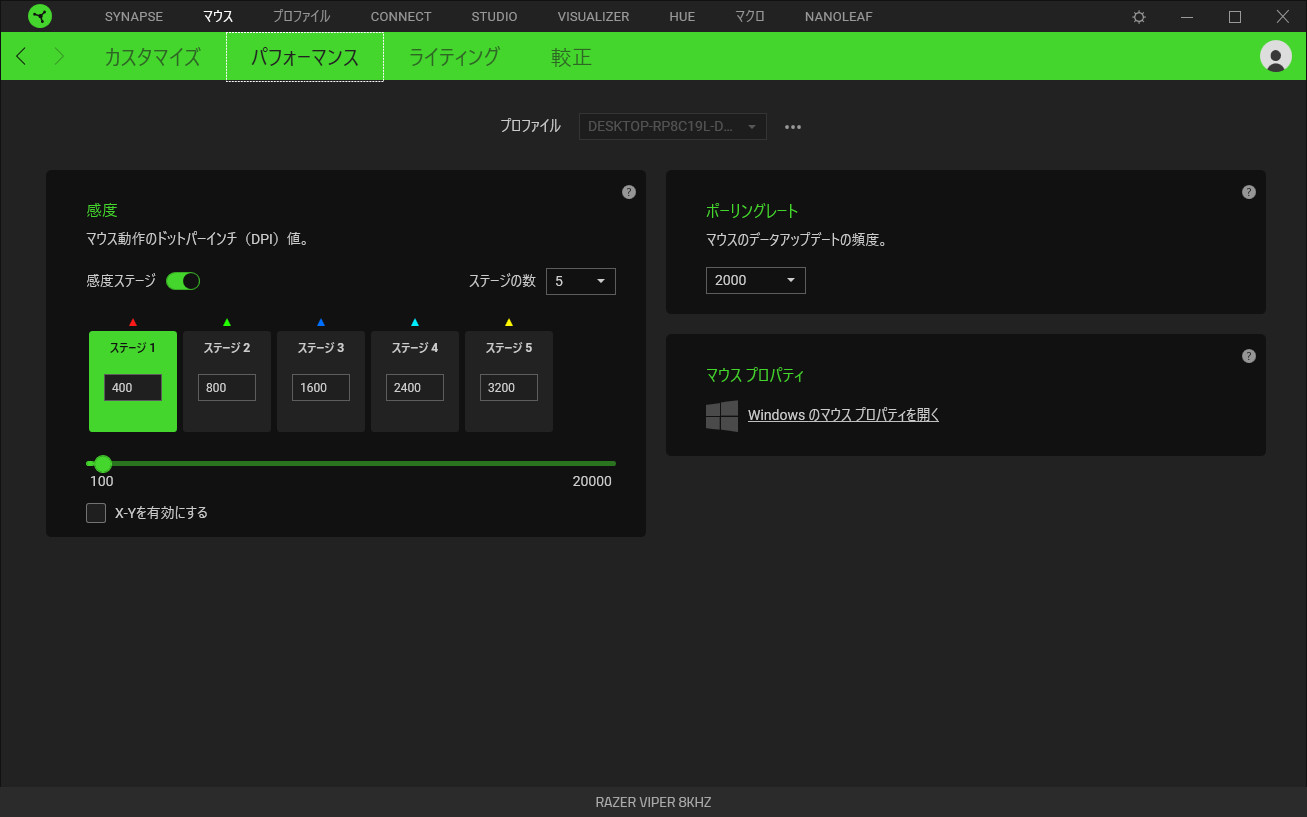Open the プロファイル DESKTOP-RP8C19L dropdown
This screenshot has height=817, width=1307.
(x=673, y=127)
